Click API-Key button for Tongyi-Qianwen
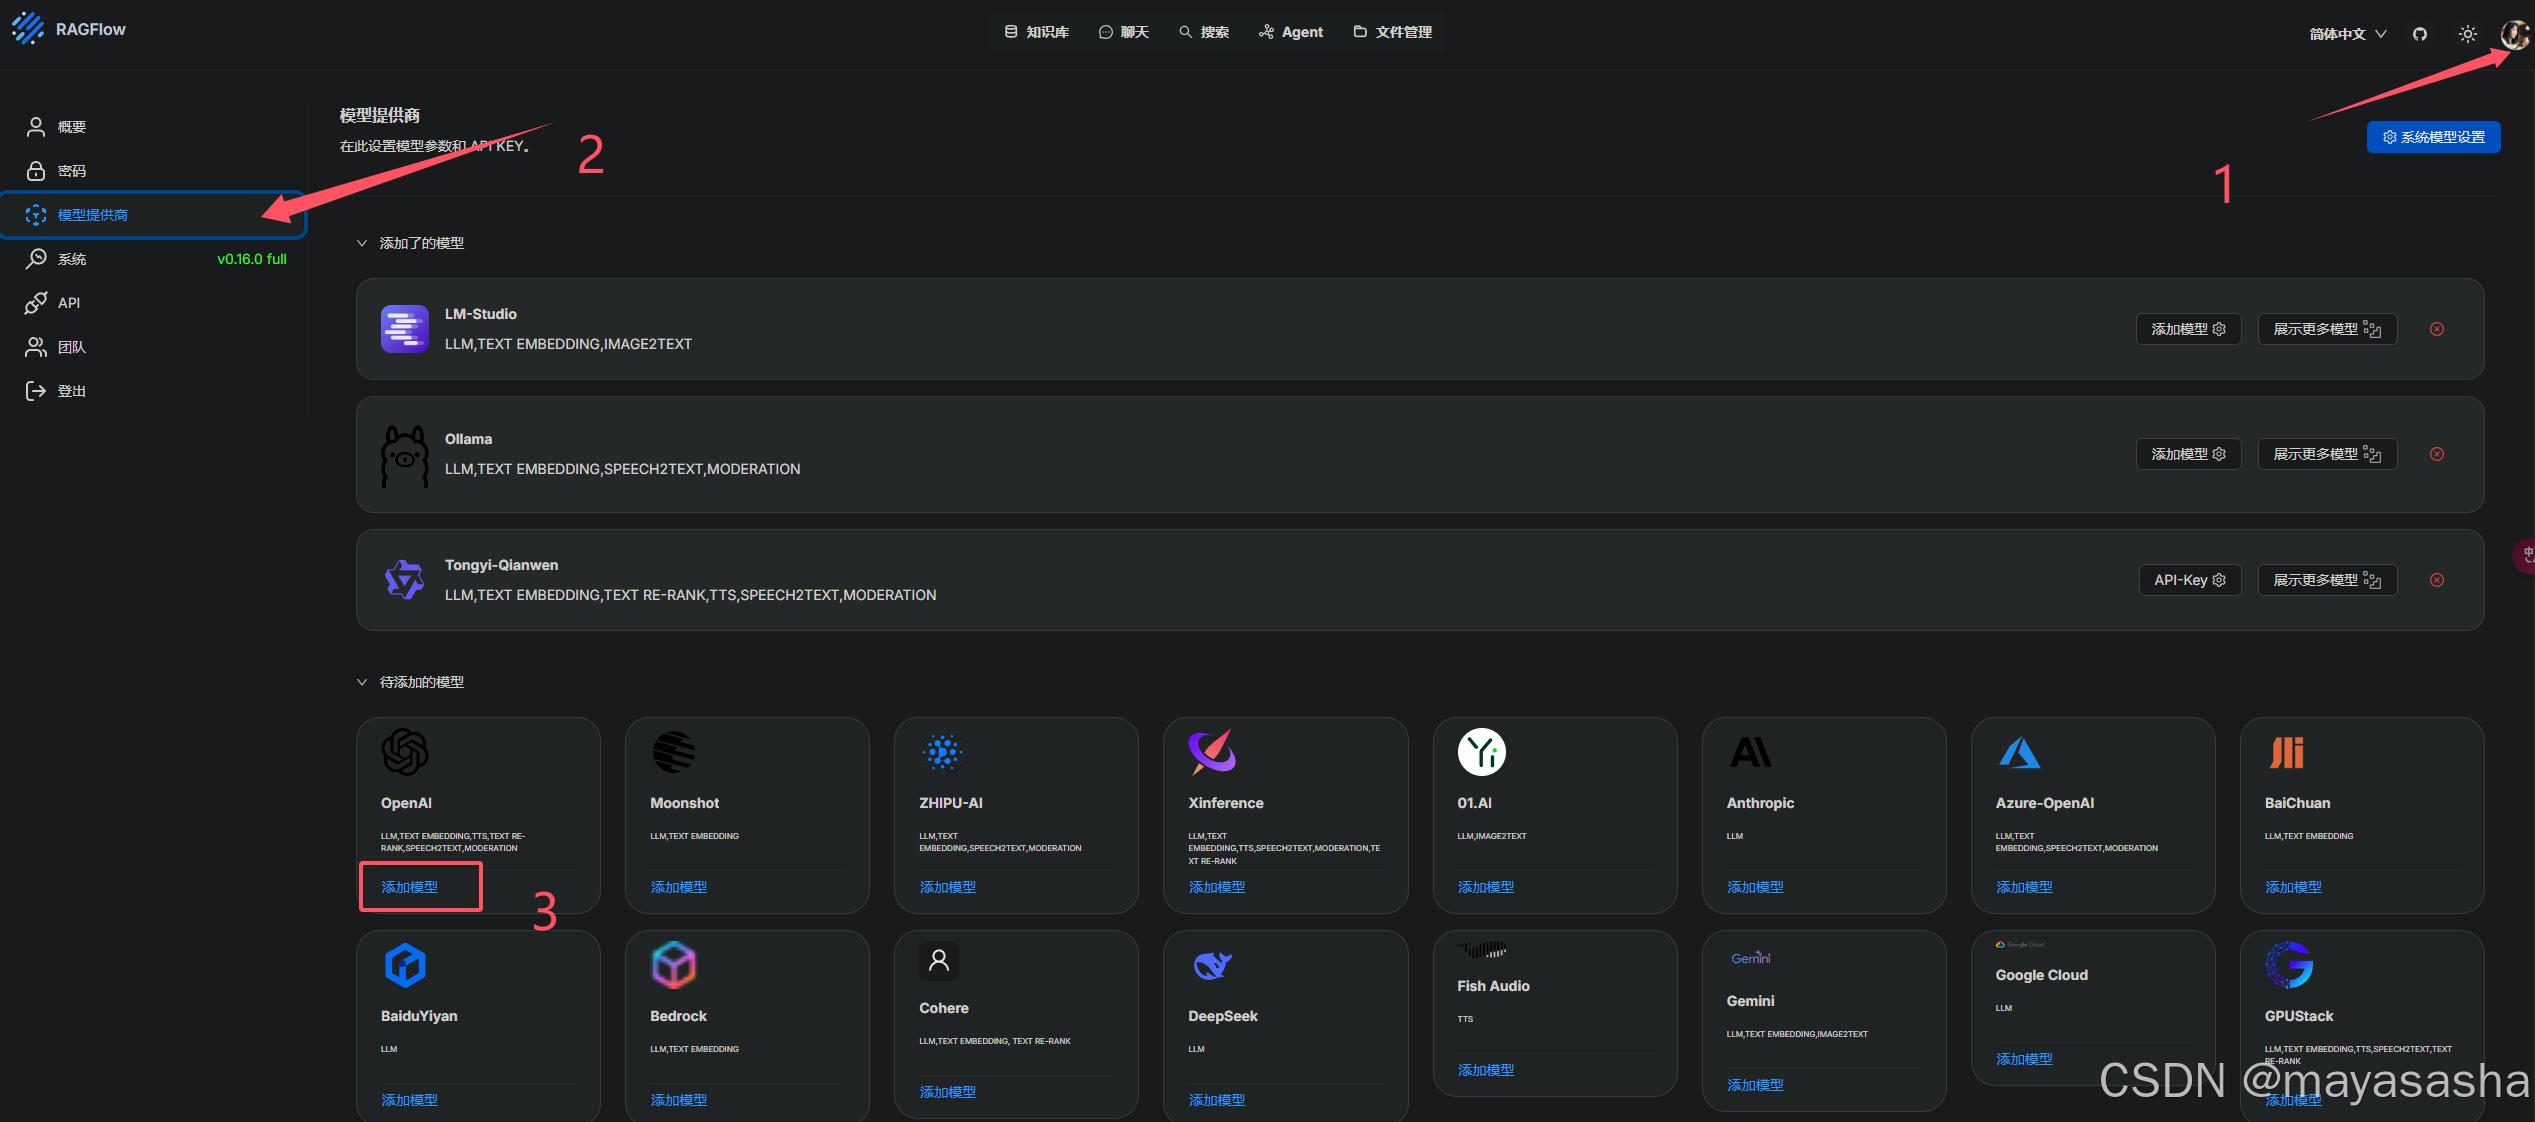The image size is (2535, 1122). [2189, 580]
